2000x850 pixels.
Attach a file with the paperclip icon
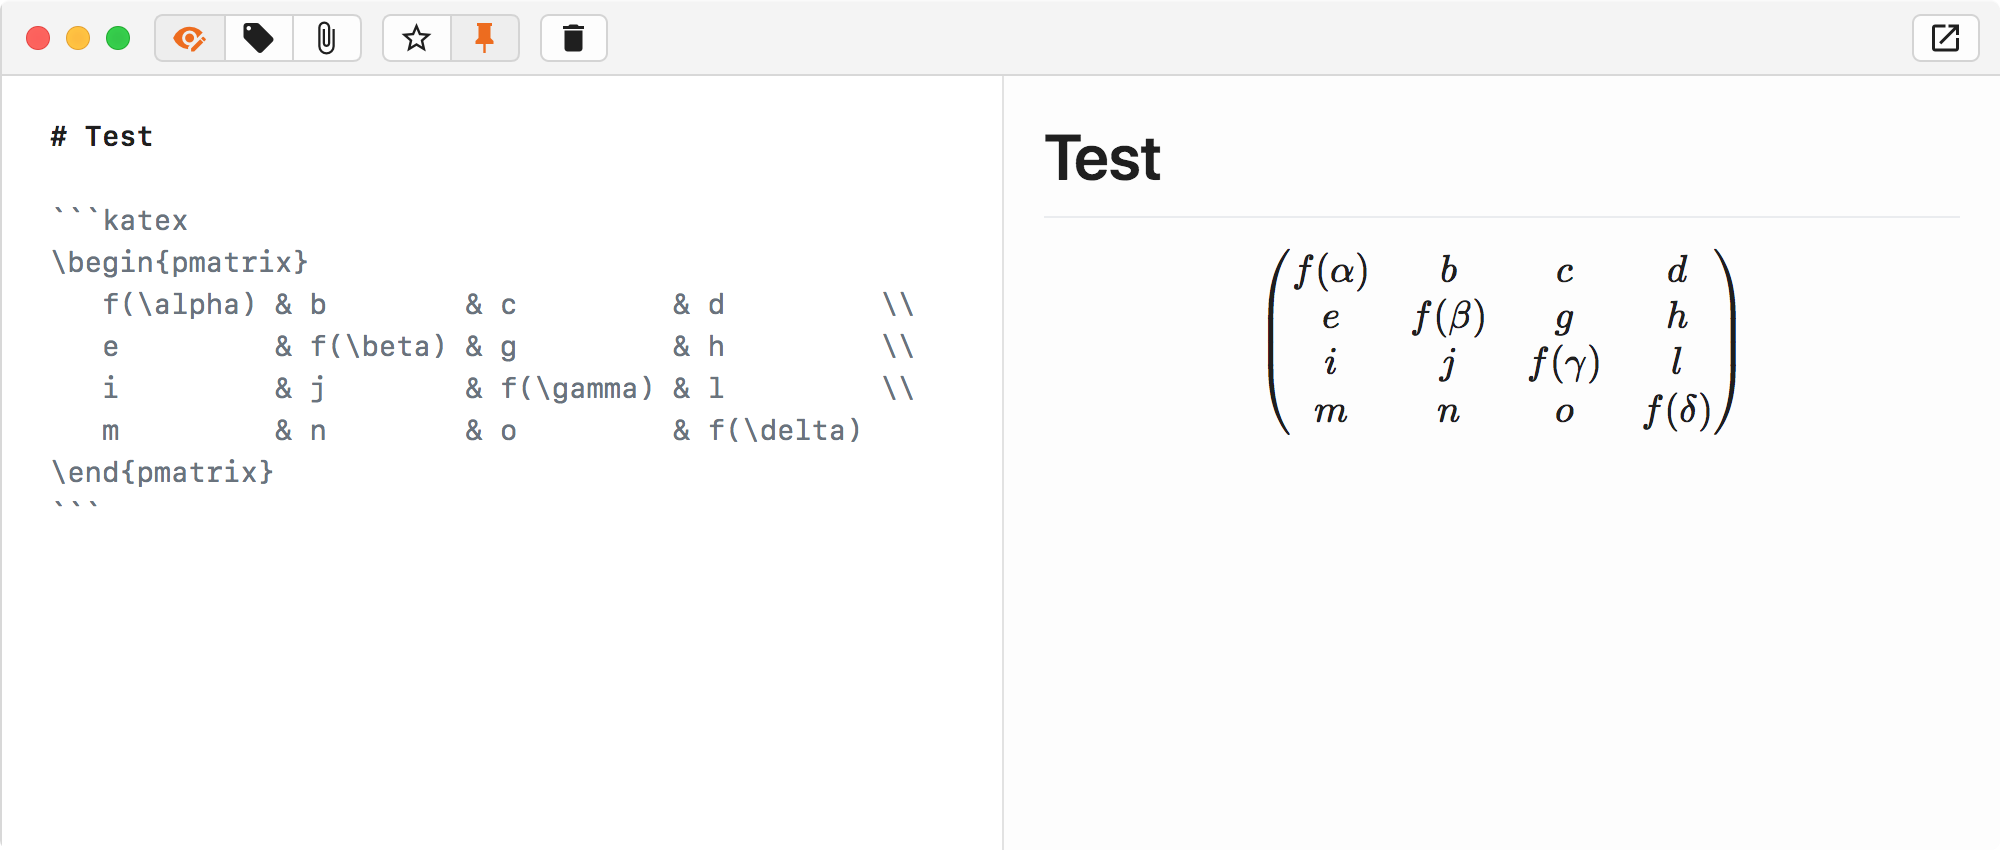click(328, 38)
